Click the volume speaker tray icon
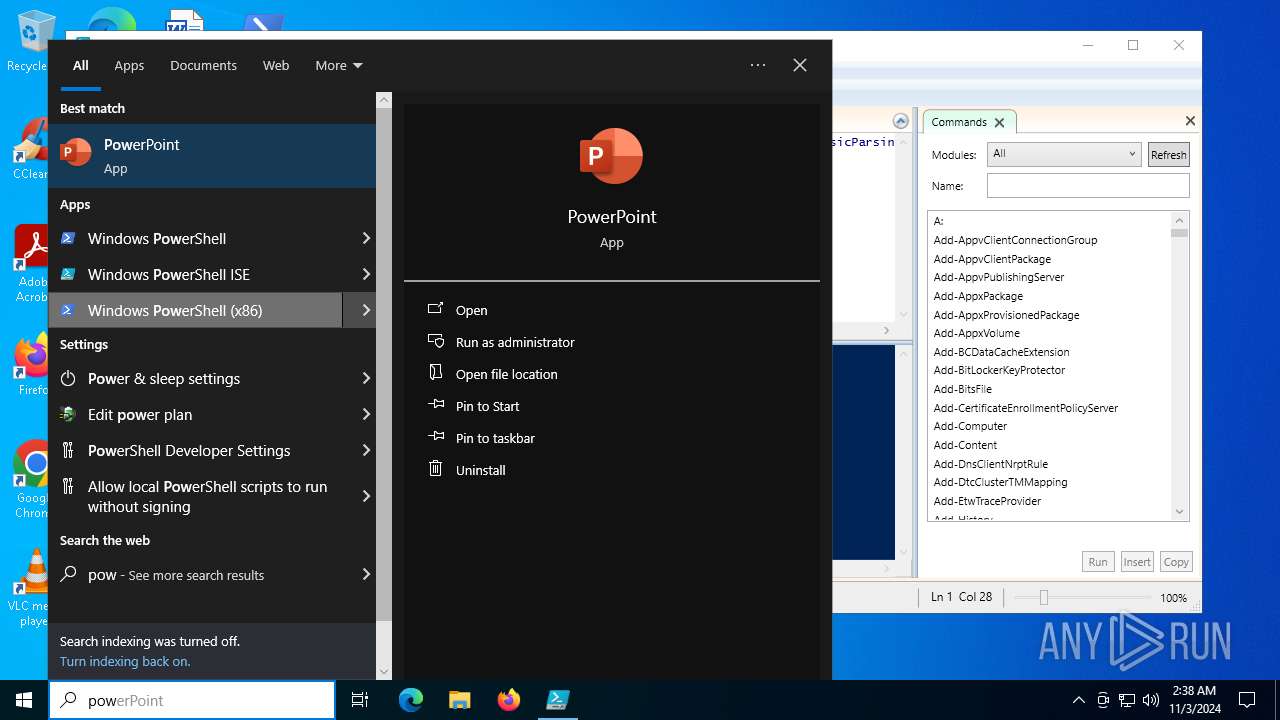The height and width of the screenshot is (720, 1280). click(1151, 700)
